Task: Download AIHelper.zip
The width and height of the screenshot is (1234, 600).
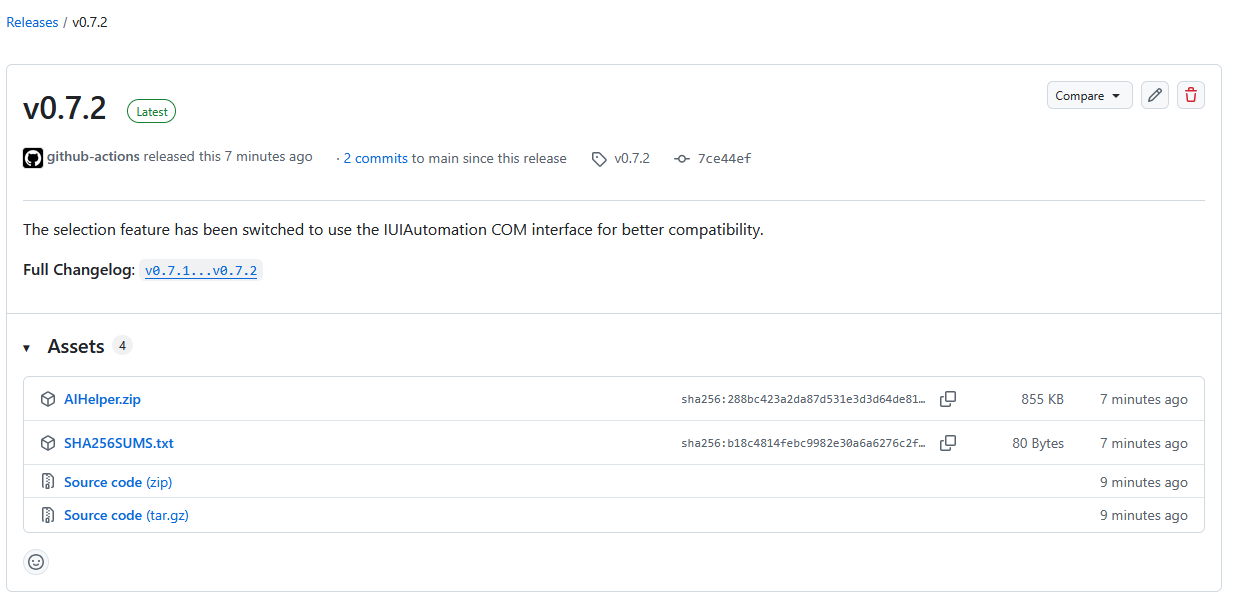Action: click(102, 399)
